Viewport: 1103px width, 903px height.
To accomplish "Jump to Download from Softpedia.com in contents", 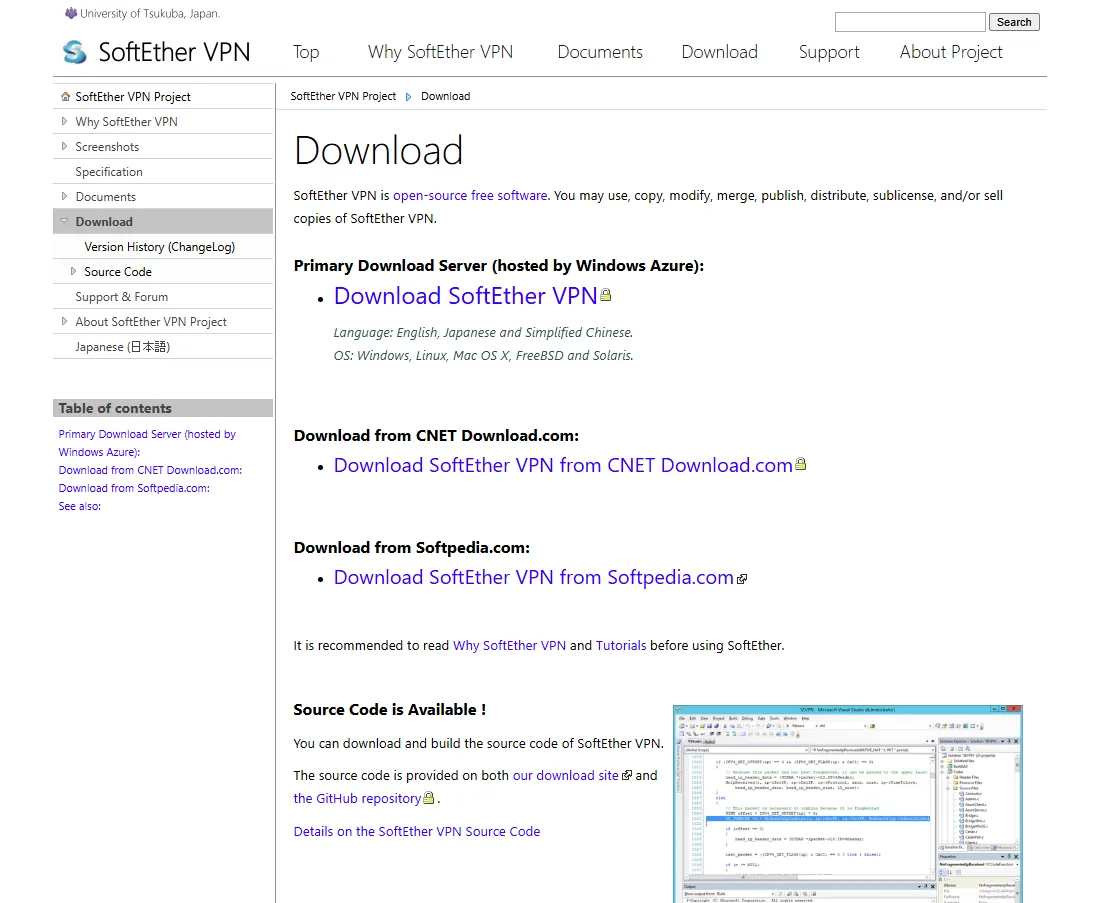I will (x=134, y=488).
